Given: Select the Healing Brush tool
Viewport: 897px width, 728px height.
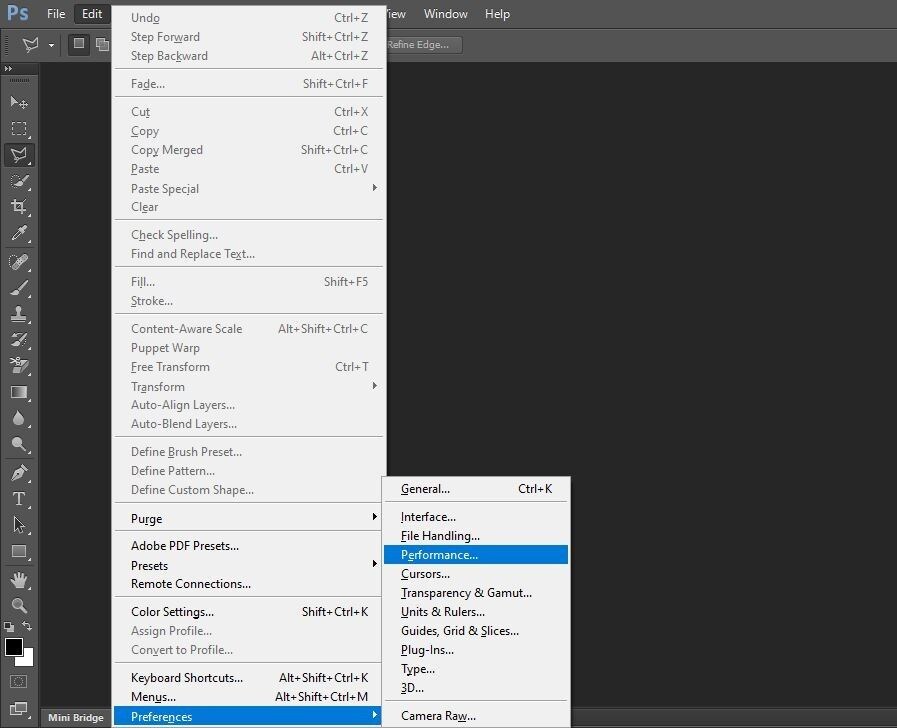Looking at the screenshot, I should 19,262.
